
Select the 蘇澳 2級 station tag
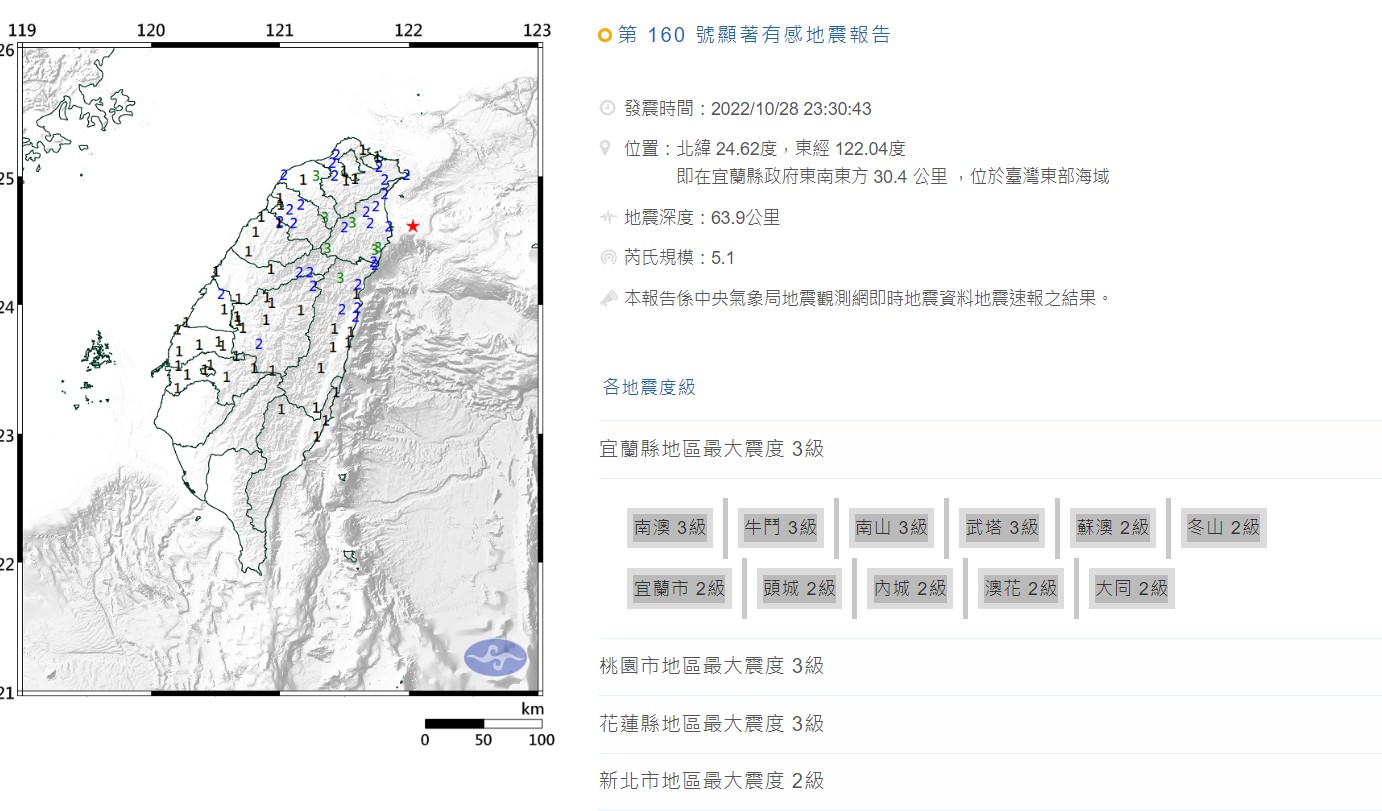click(x=1113, y=527)
